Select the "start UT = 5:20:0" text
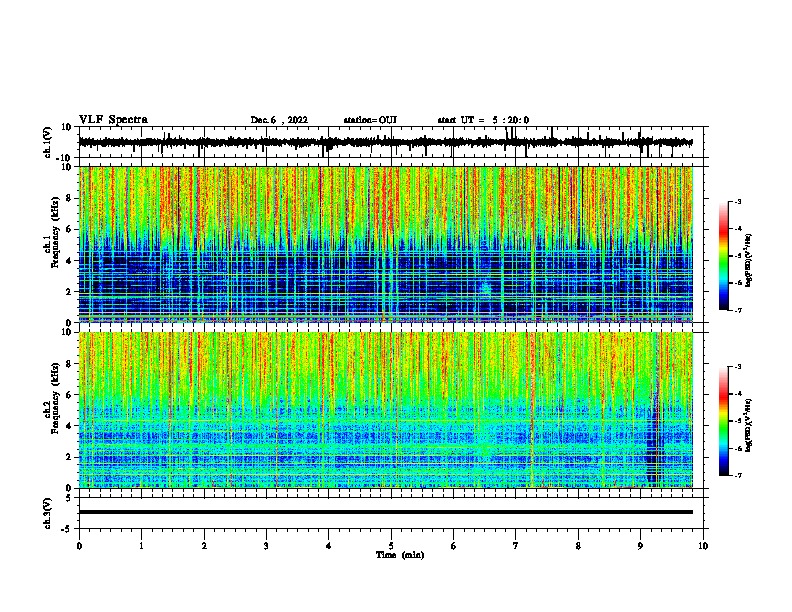 tap(483, 120)
